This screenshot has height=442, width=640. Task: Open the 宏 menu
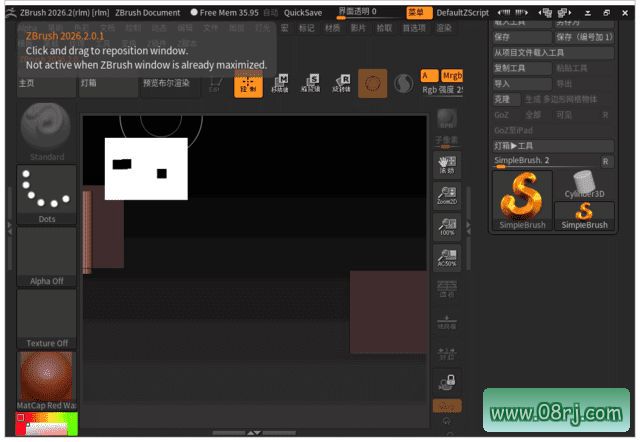coord(284,28)
